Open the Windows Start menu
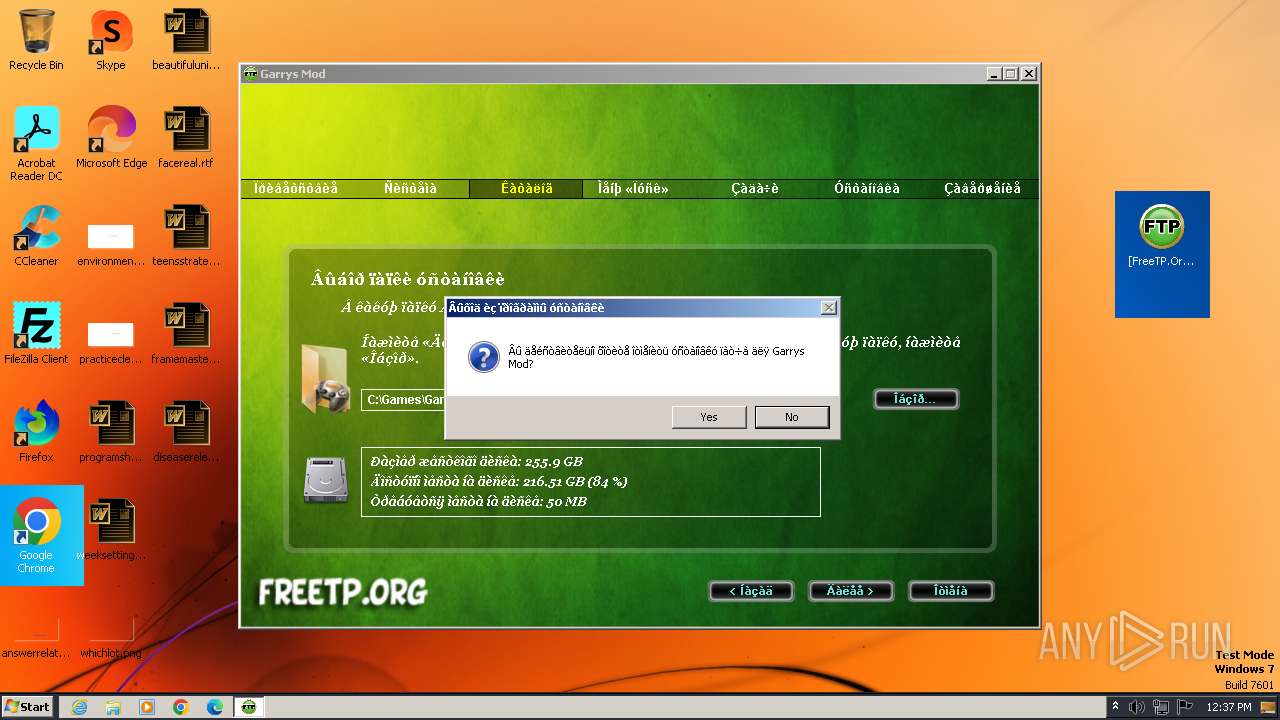 point(28,706)
